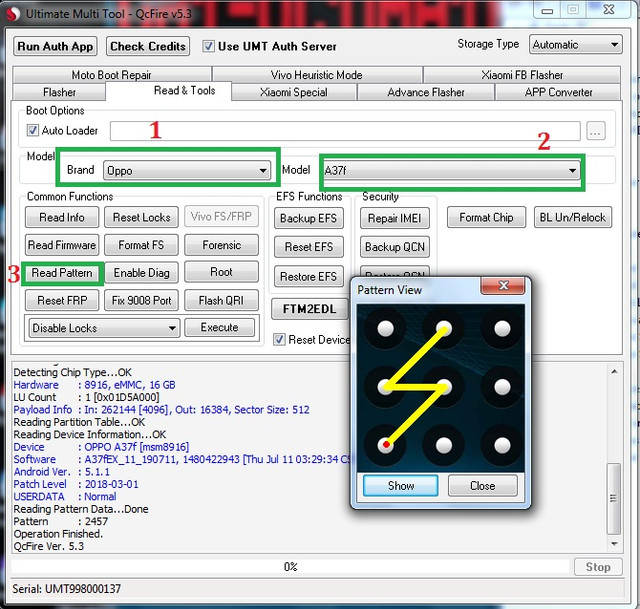Click Close in Pattern View dialog
640x609 pixels.
(482, 486)
